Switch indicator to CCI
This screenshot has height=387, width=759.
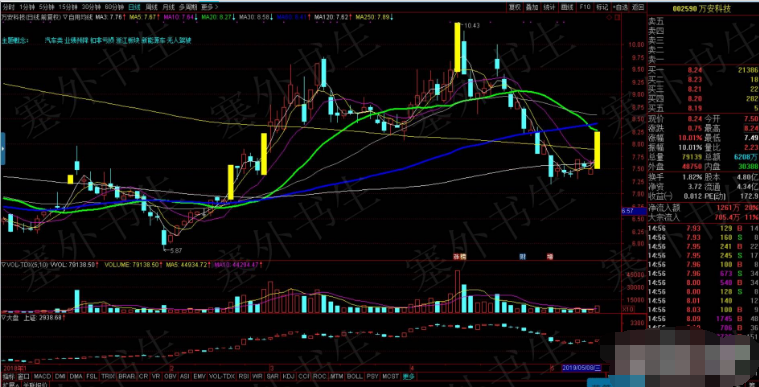(304, 376)
